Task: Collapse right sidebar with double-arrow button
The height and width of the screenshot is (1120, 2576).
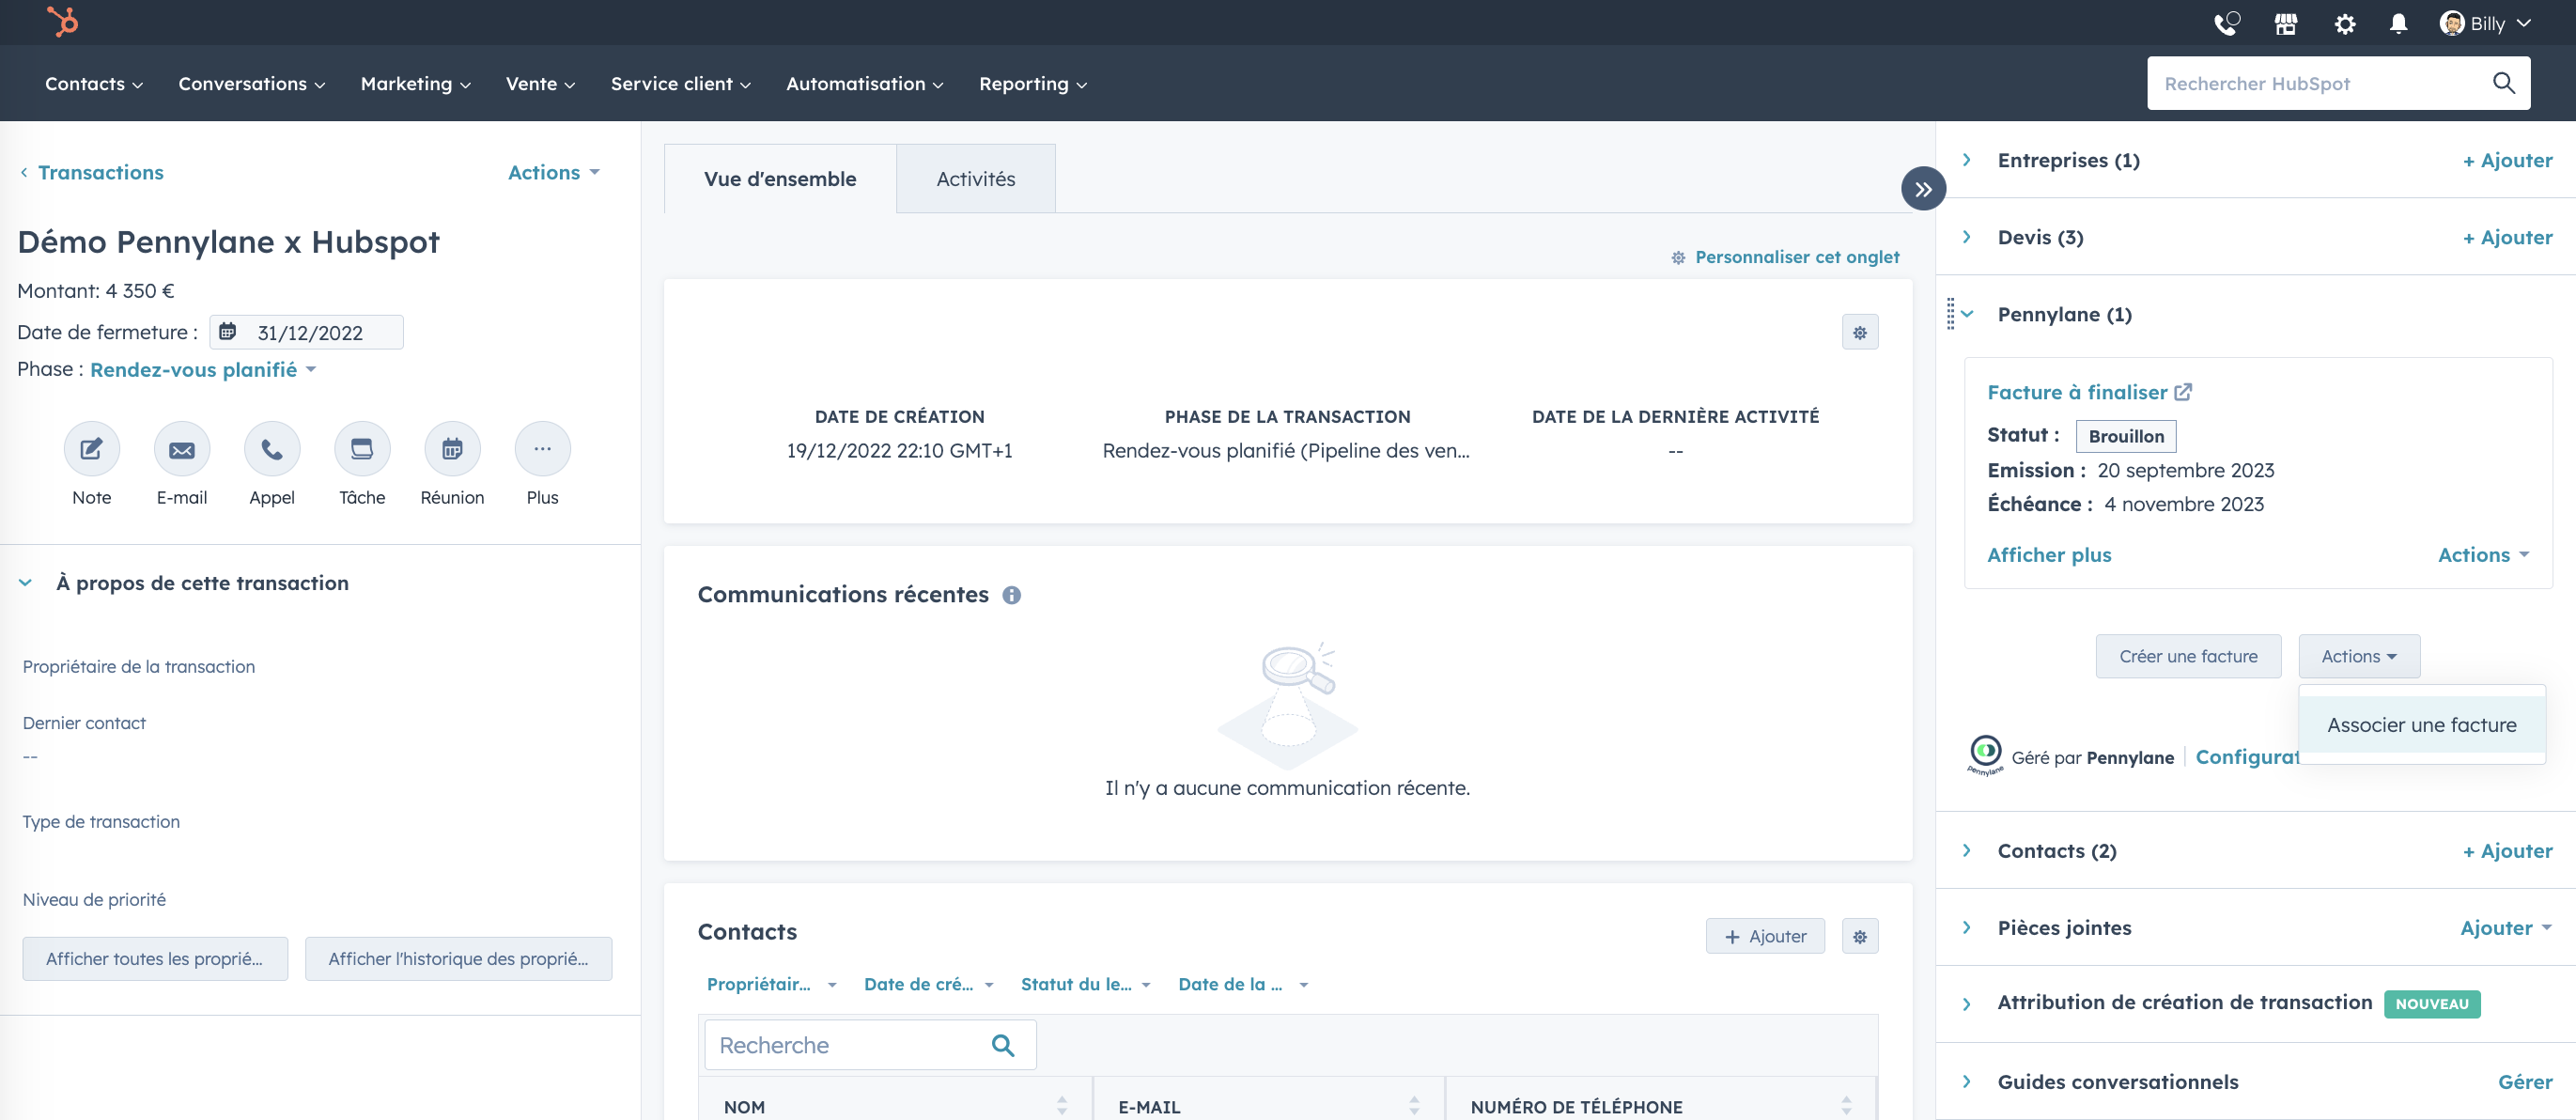Action: [x=1922, y=189]
